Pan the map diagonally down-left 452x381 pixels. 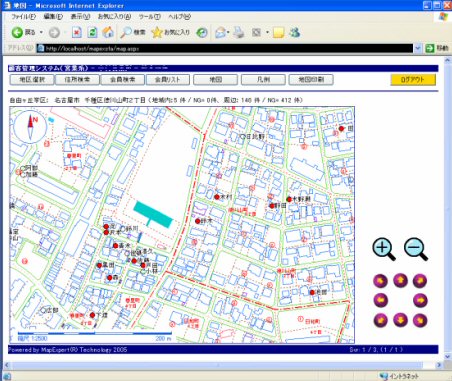(380, 320)
